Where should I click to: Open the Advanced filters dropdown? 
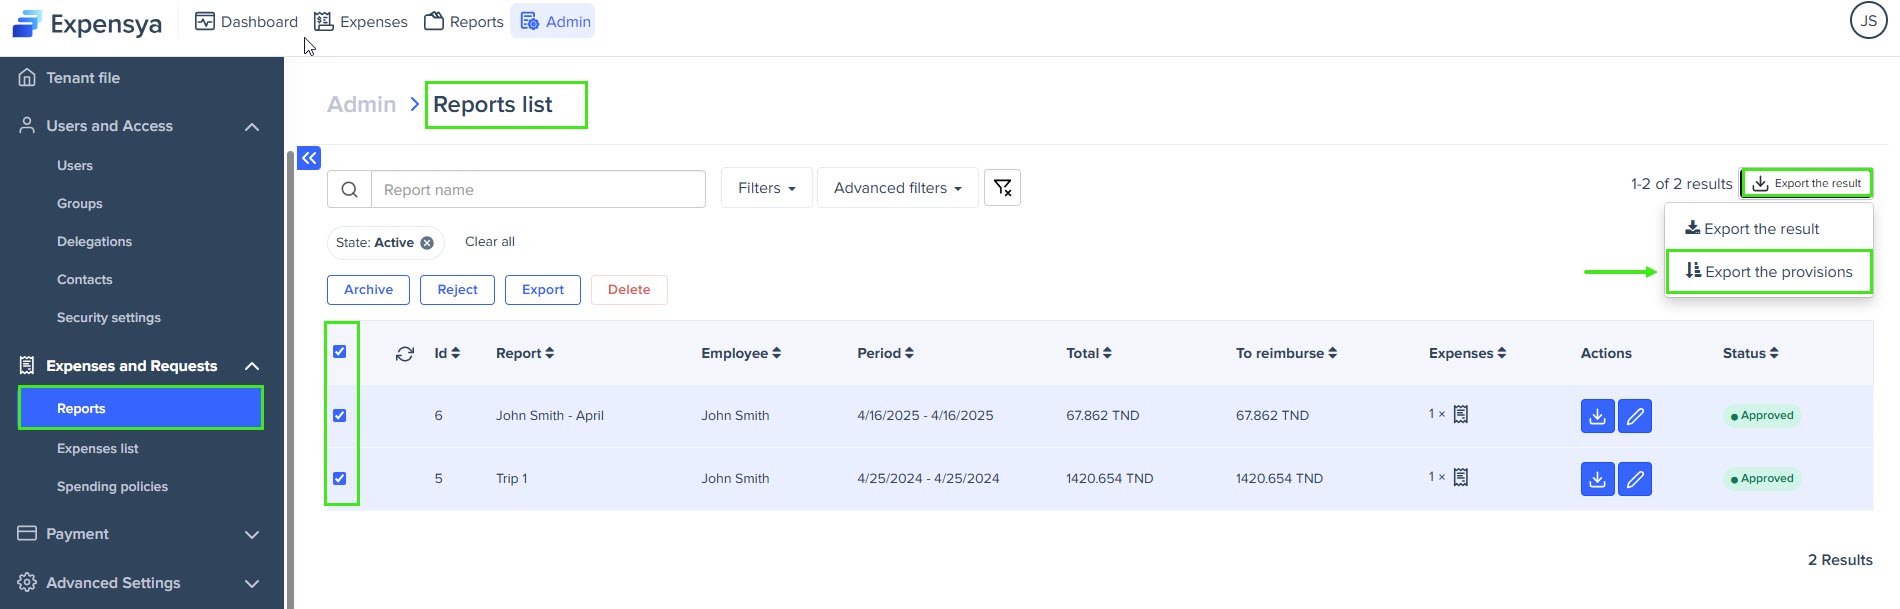(x=897, y=188)
